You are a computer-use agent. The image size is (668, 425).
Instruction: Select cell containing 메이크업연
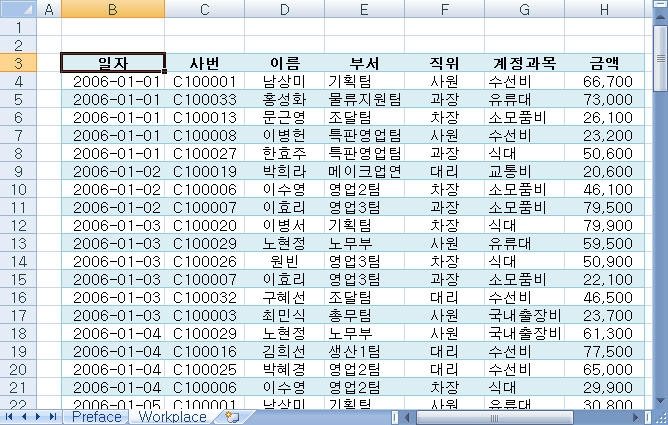pyautogui.click(x=364, y=171)
